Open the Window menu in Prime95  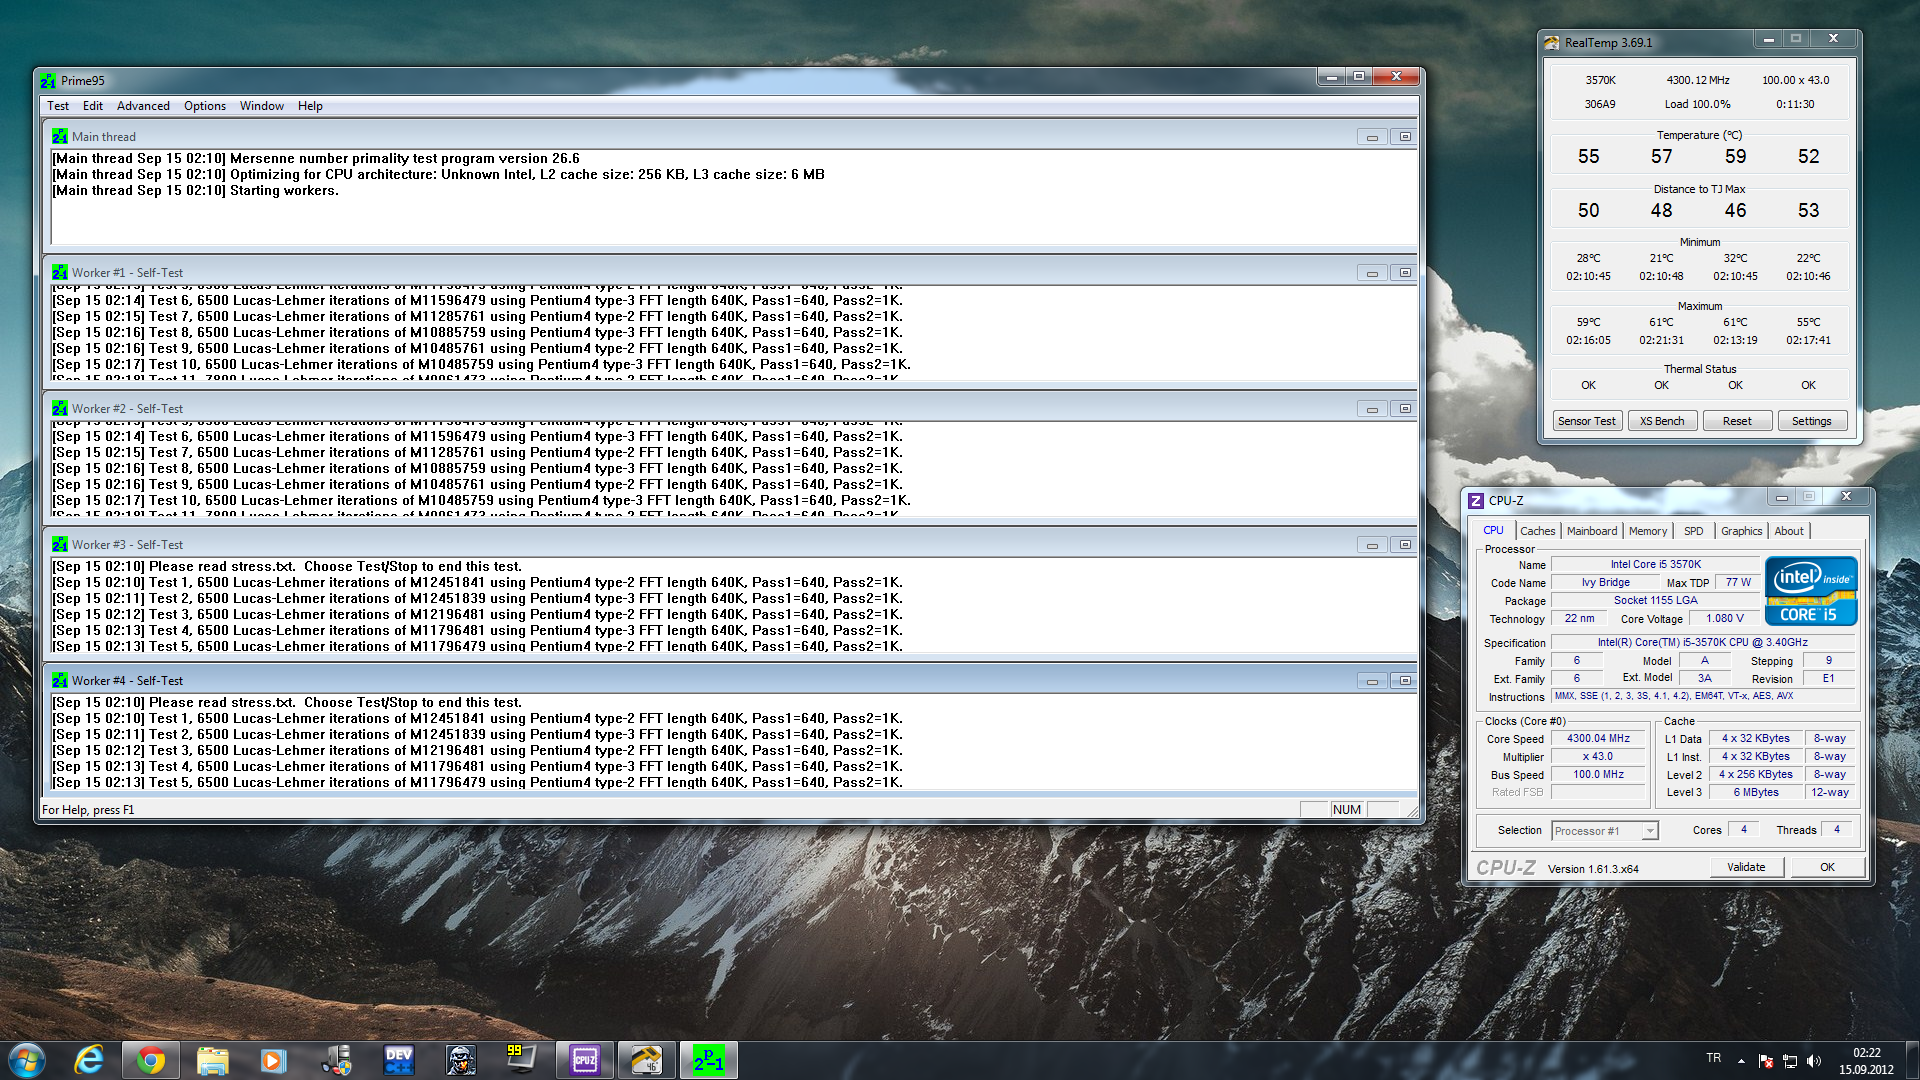(x=262, y=106)
